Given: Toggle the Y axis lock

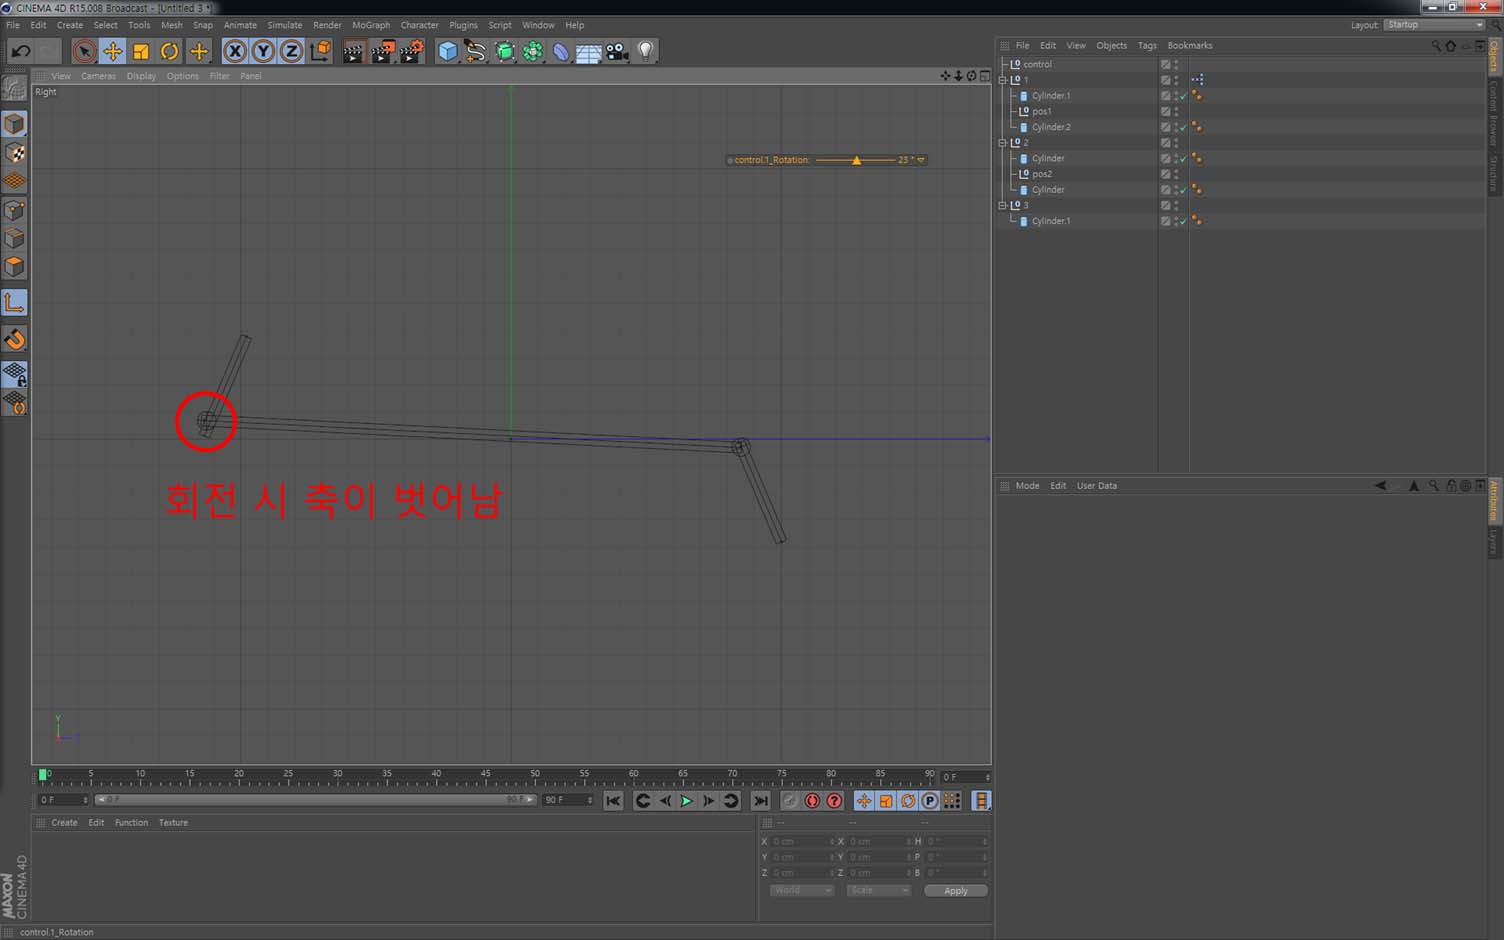Looking at the screenshot, I should (263, 51).
